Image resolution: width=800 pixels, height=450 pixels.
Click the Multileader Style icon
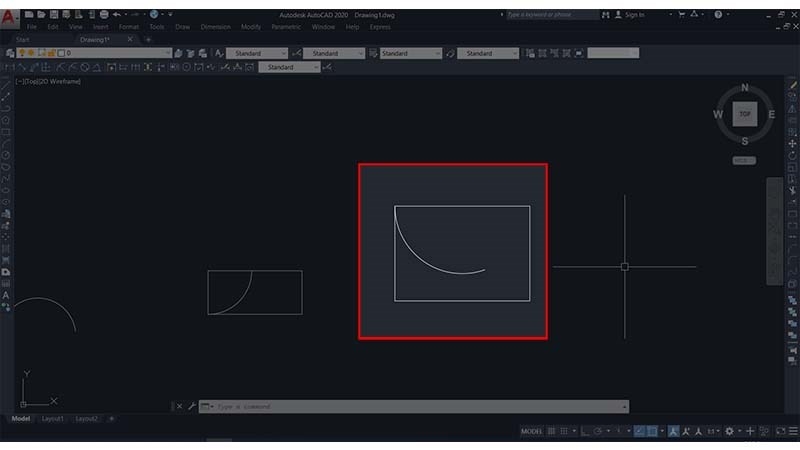450,53
